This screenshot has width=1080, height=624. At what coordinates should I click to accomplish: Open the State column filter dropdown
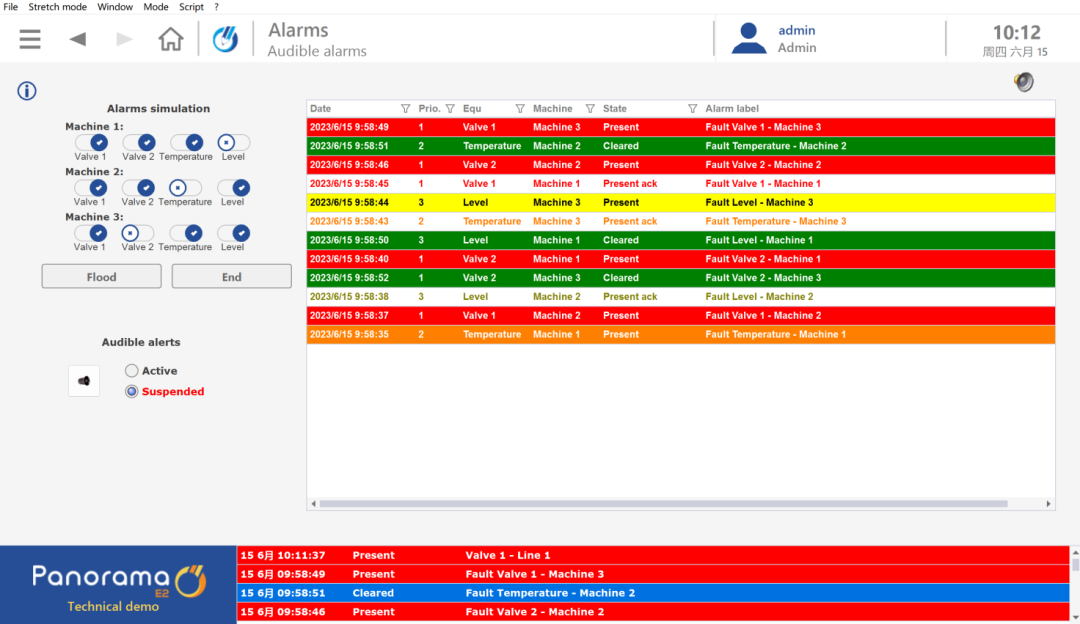pyautogui.click(x=692, y=109)
